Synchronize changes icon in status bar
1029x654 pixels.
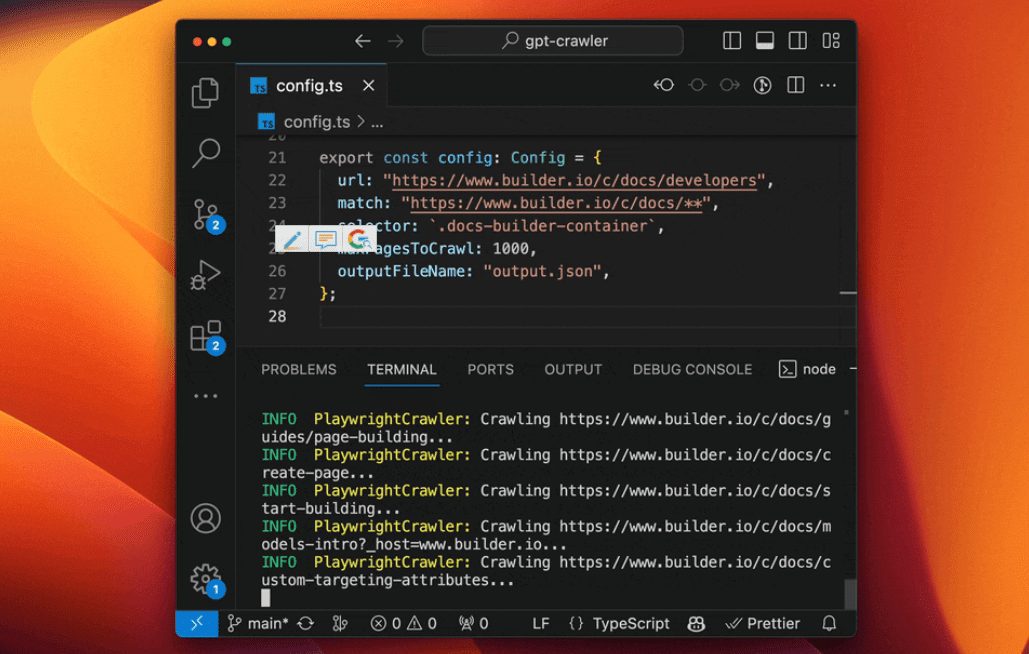305,623
